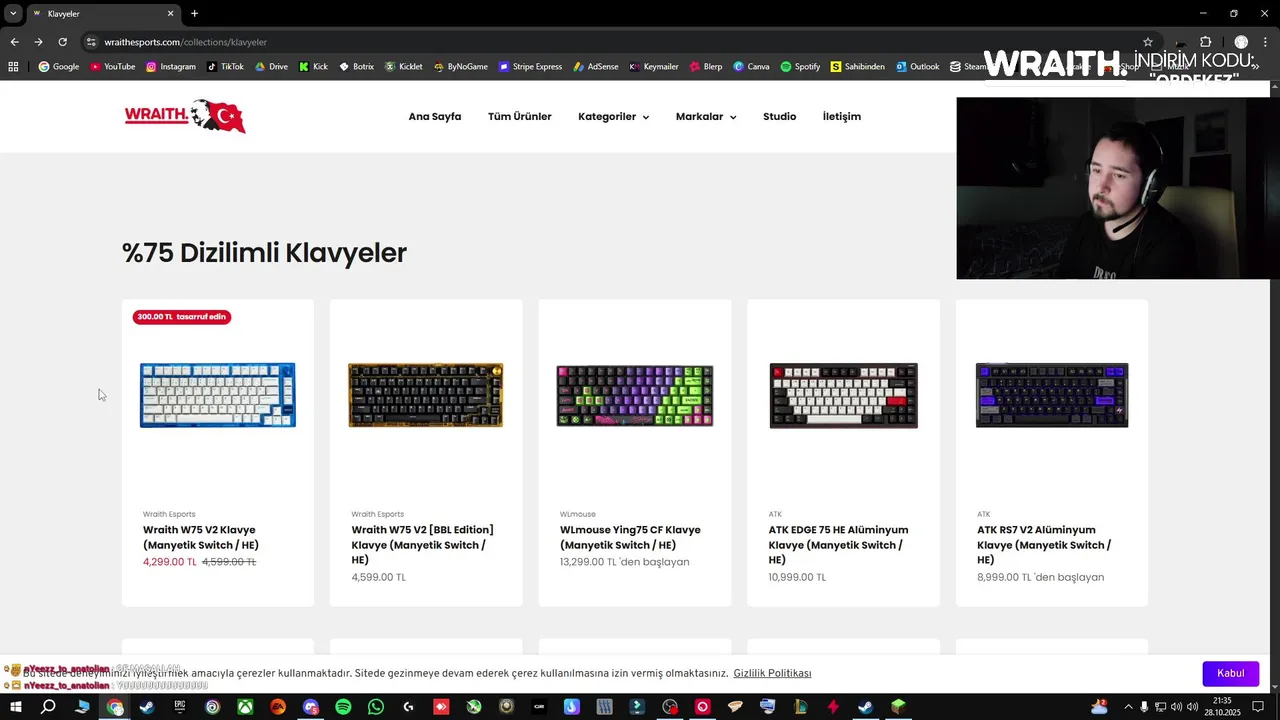The height and width of the screenshot is (720, 1280).
Task: Open Wraith W75 V2 BBL Edition link
Action: pos(422,545)
